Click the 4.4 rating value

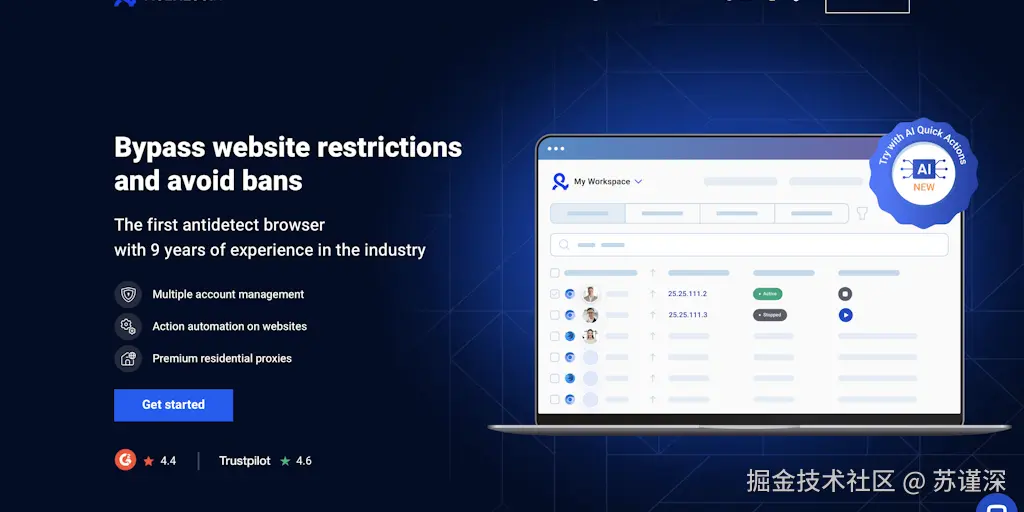tap(168, 461)
